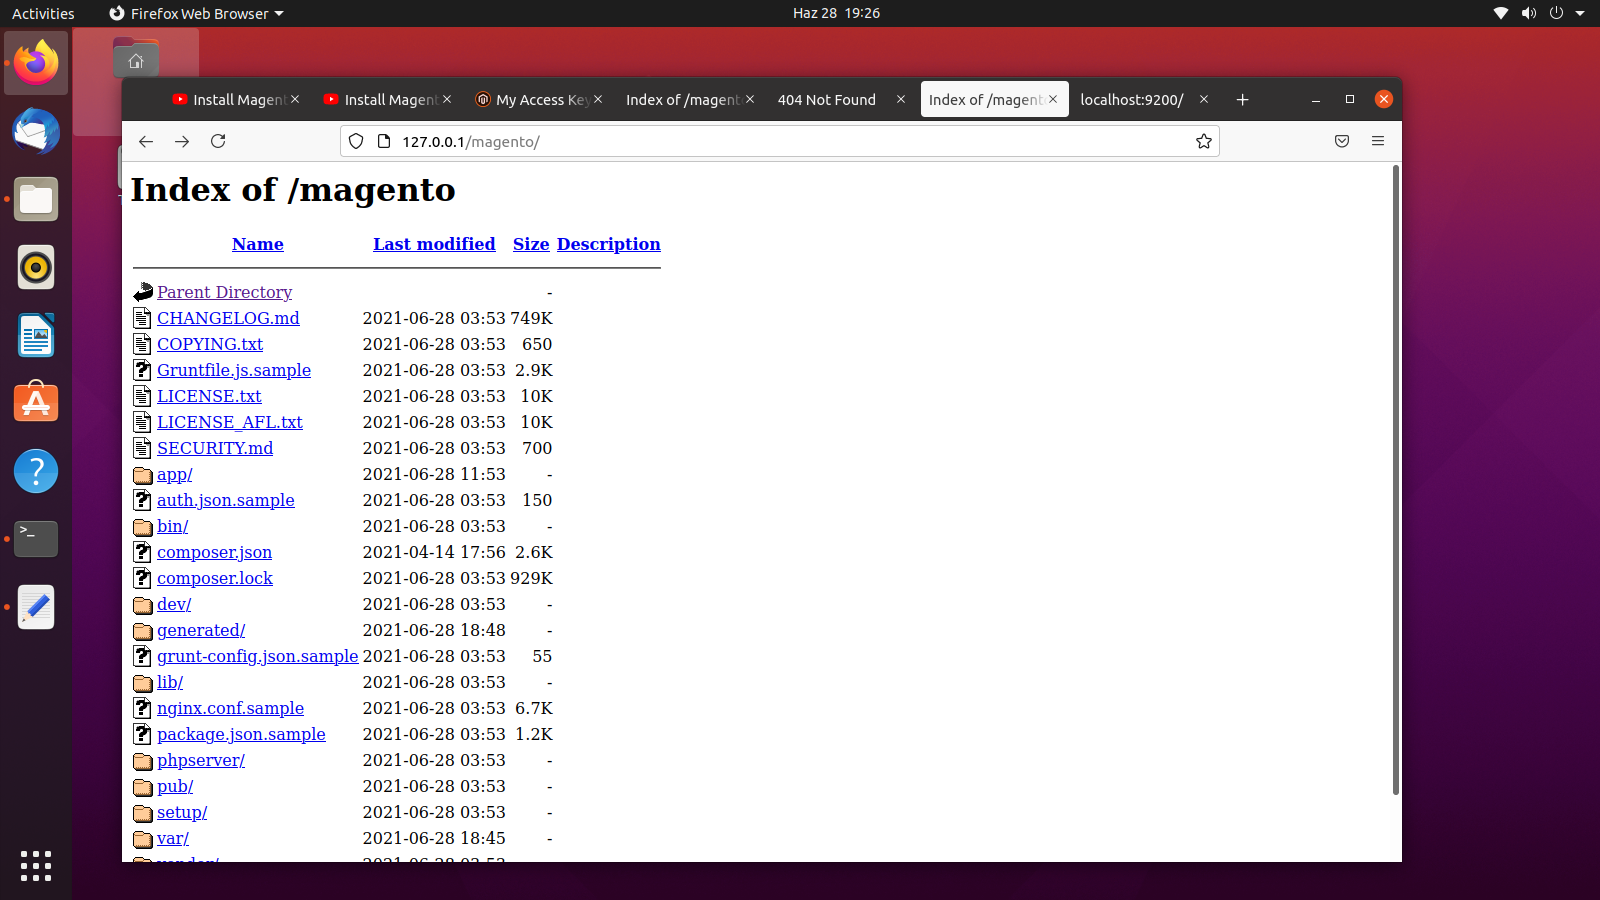Click the browser back arrow button

(146, 141)
